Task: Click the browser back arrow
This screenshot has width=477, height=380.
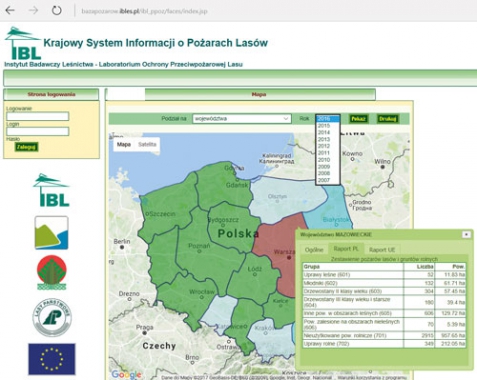Action: coord(10,11)
